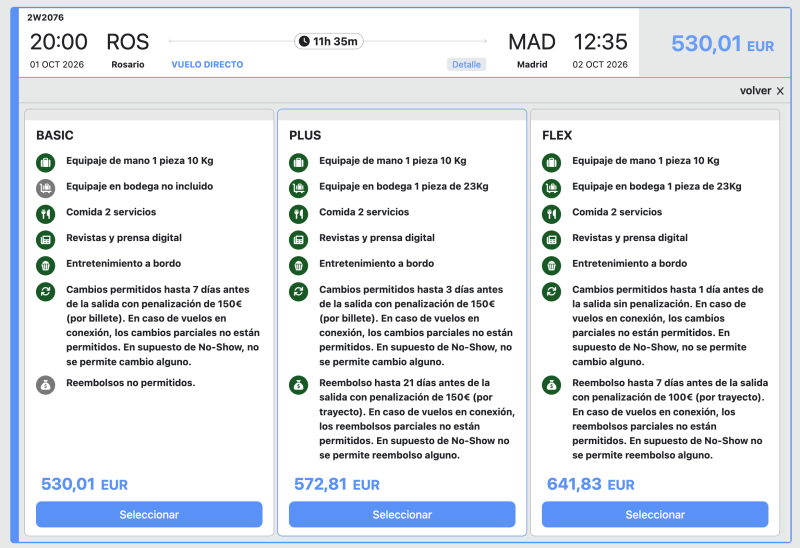Click the PLUS fare card heading

point(305,135)
